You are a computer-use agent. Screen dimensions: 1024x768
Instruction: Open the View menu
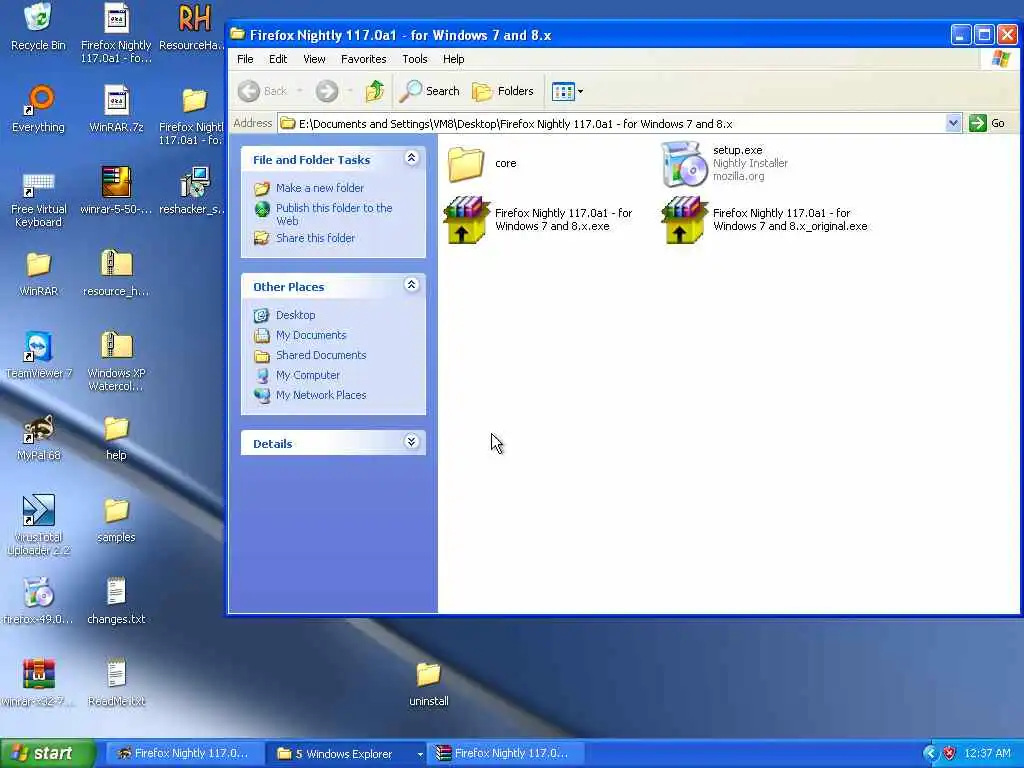tap(314, 59)
